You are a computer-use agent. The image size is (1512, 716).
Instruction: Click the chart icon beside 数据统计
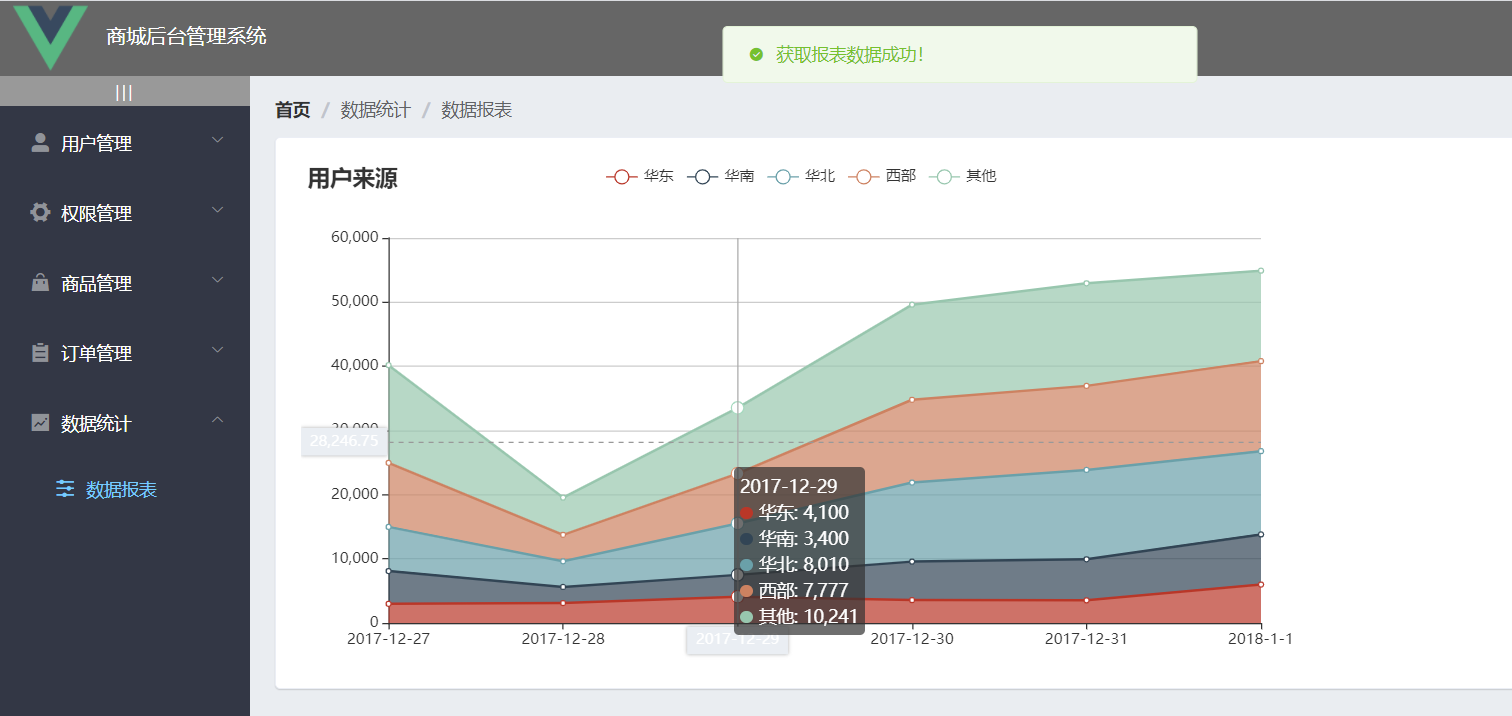(40, 423)
